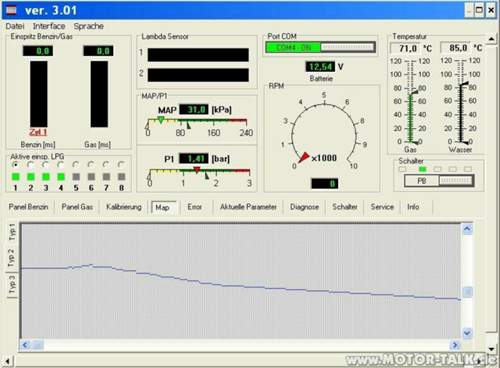Image resolution: width=500 pixels, height=368 pixels.
Task: Select the fifth LPG injector radio button
Action: click(76, 165)
